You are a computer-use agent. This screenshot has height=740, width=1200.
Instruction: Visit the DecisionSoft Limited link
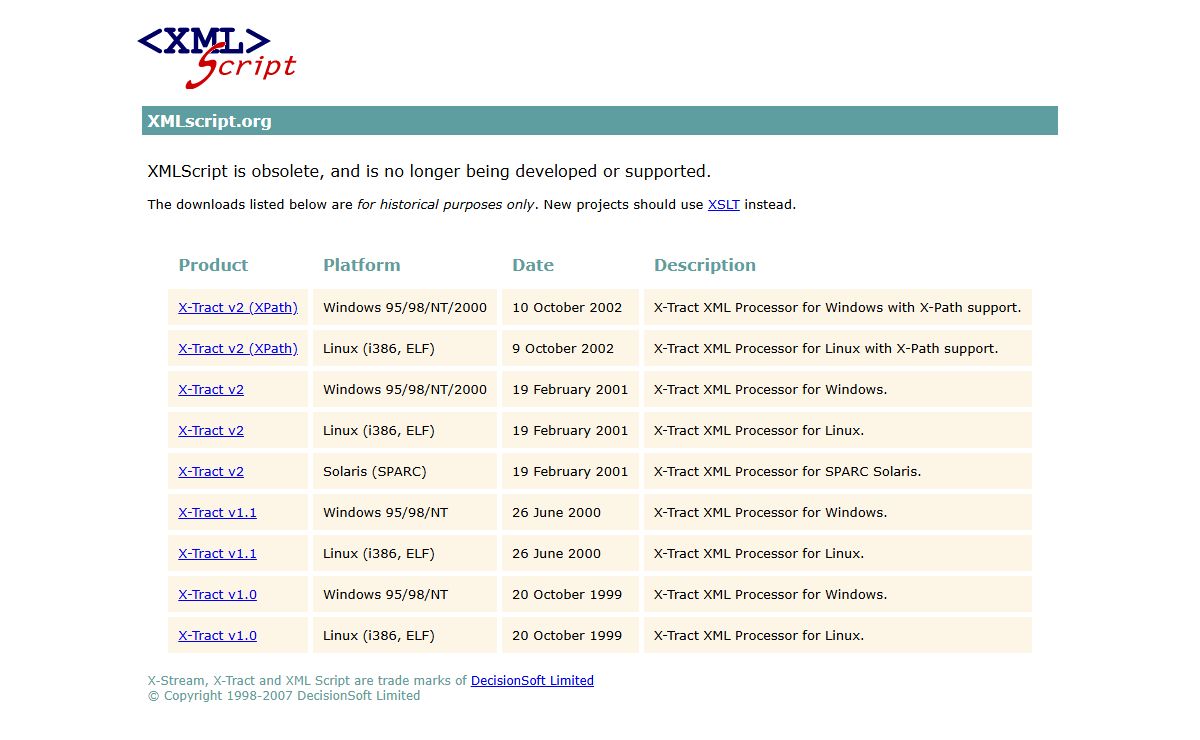532,680
